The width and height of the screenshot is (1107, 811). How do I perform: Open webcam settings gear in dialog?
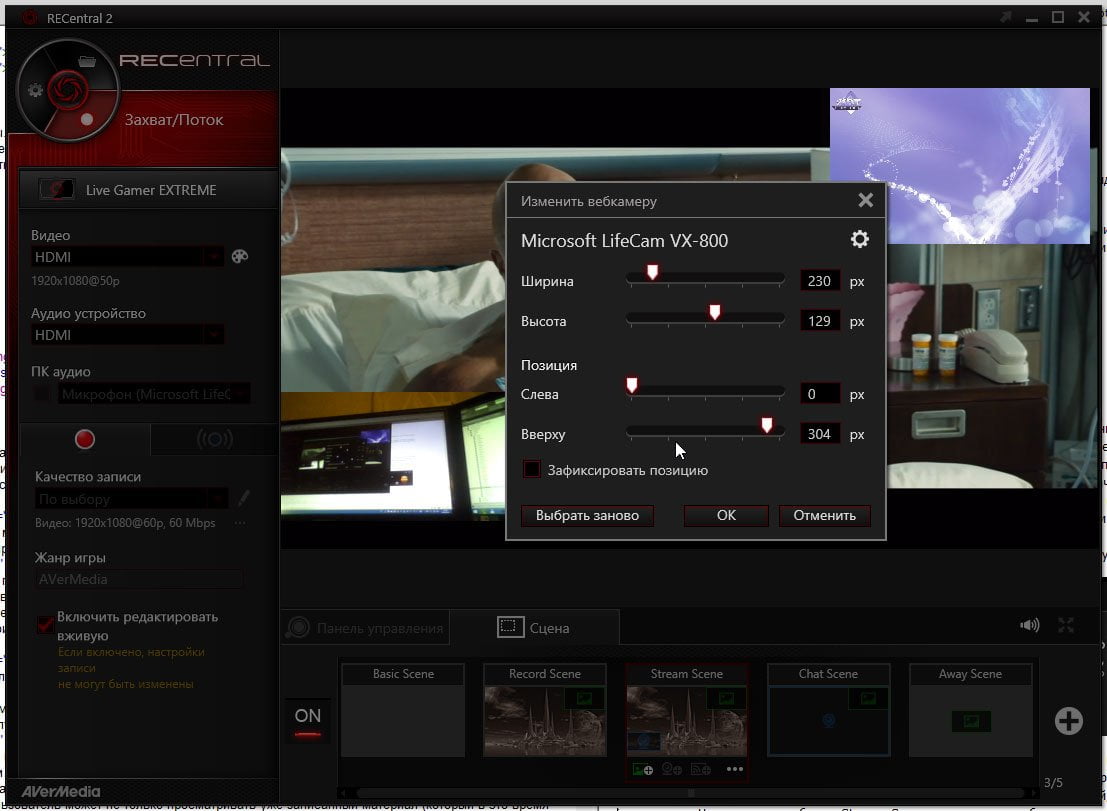pos(859,239)
